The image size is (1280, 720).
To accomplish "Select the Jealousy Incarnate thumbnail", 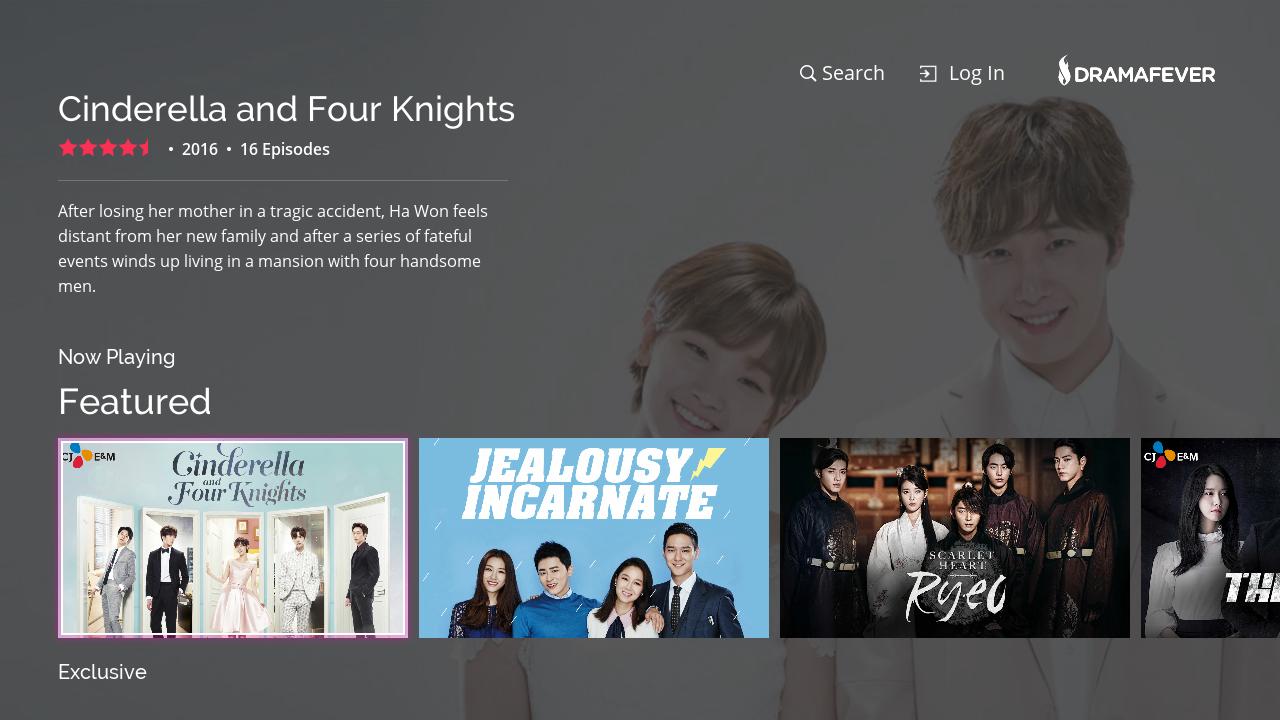I will click(594, 538).
